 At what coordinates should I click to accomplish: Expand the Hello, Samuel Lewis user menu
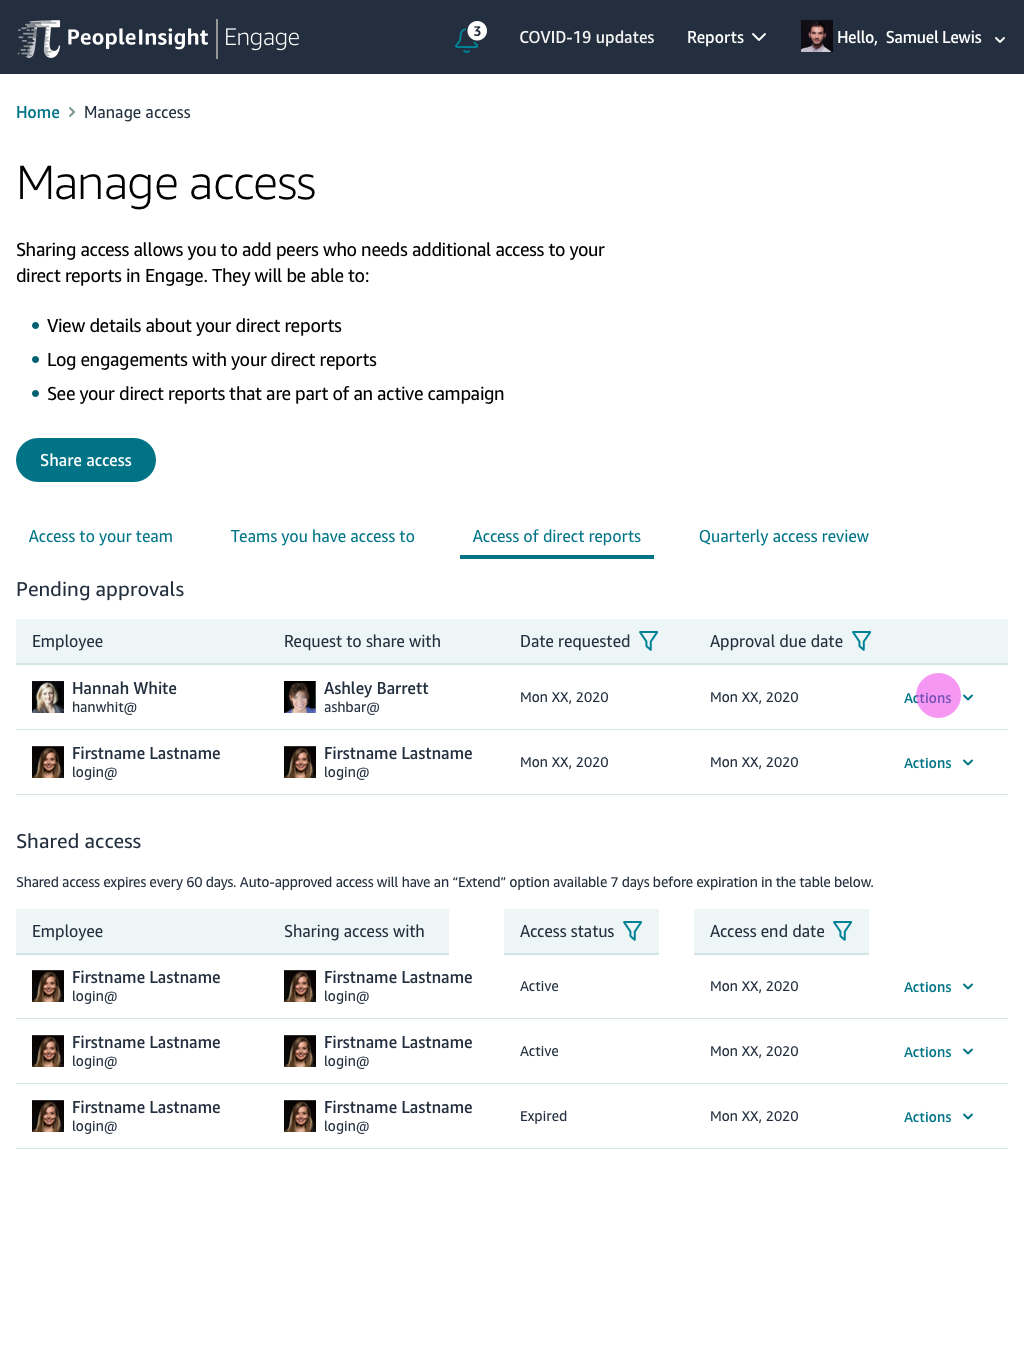pyautogui.click(x=920, y=38)
